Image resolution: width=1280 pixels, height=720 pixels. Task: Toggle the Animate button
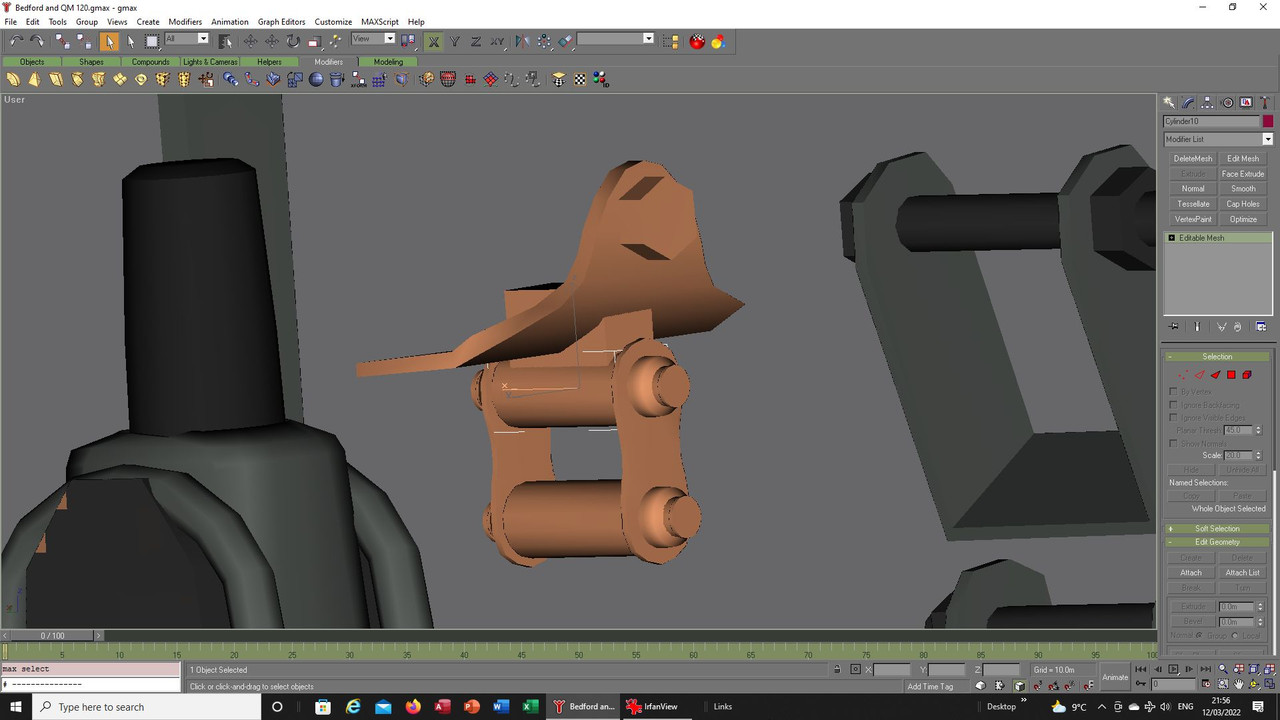click(1115, 677)
